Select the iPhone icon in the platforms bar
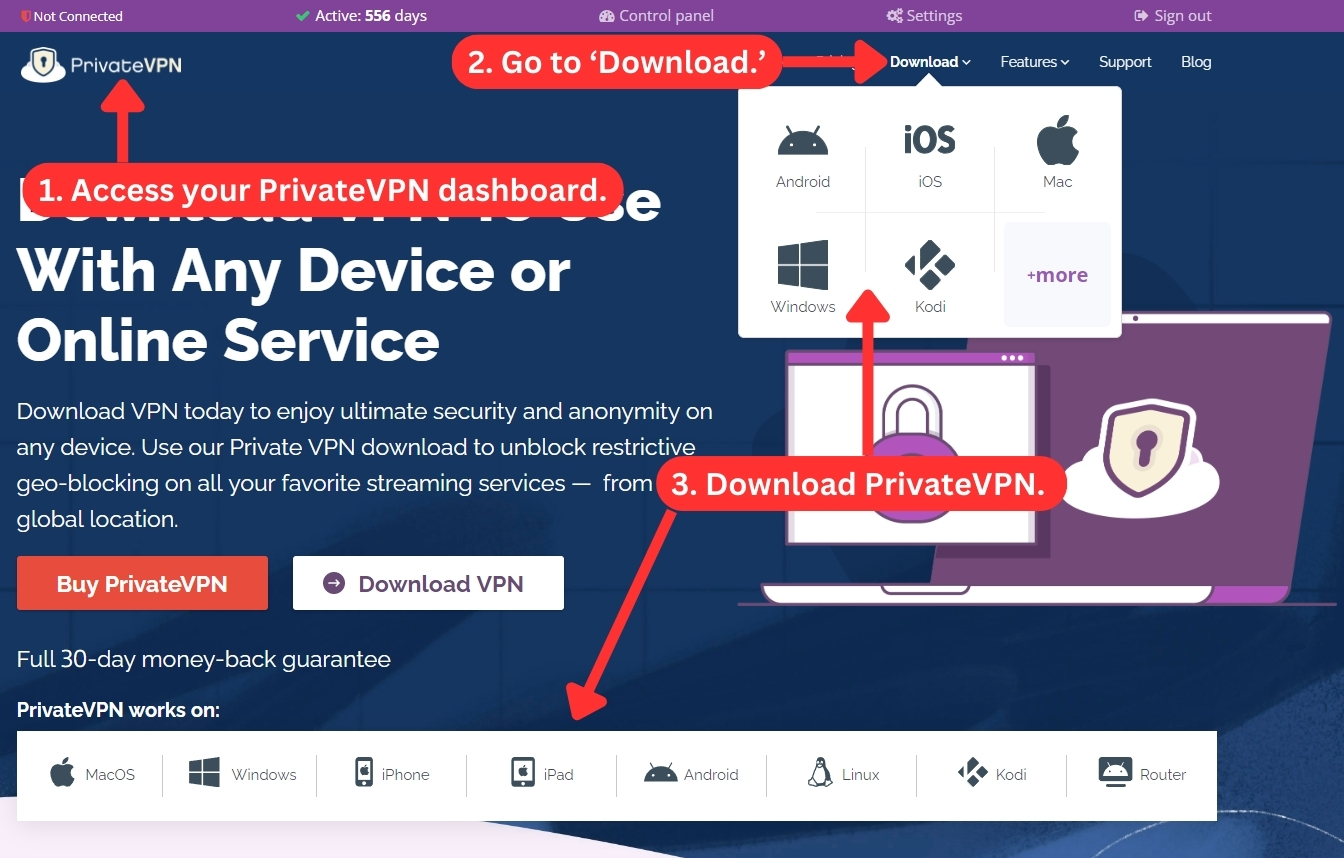1344x858 pixels. [x=364, y=773]
